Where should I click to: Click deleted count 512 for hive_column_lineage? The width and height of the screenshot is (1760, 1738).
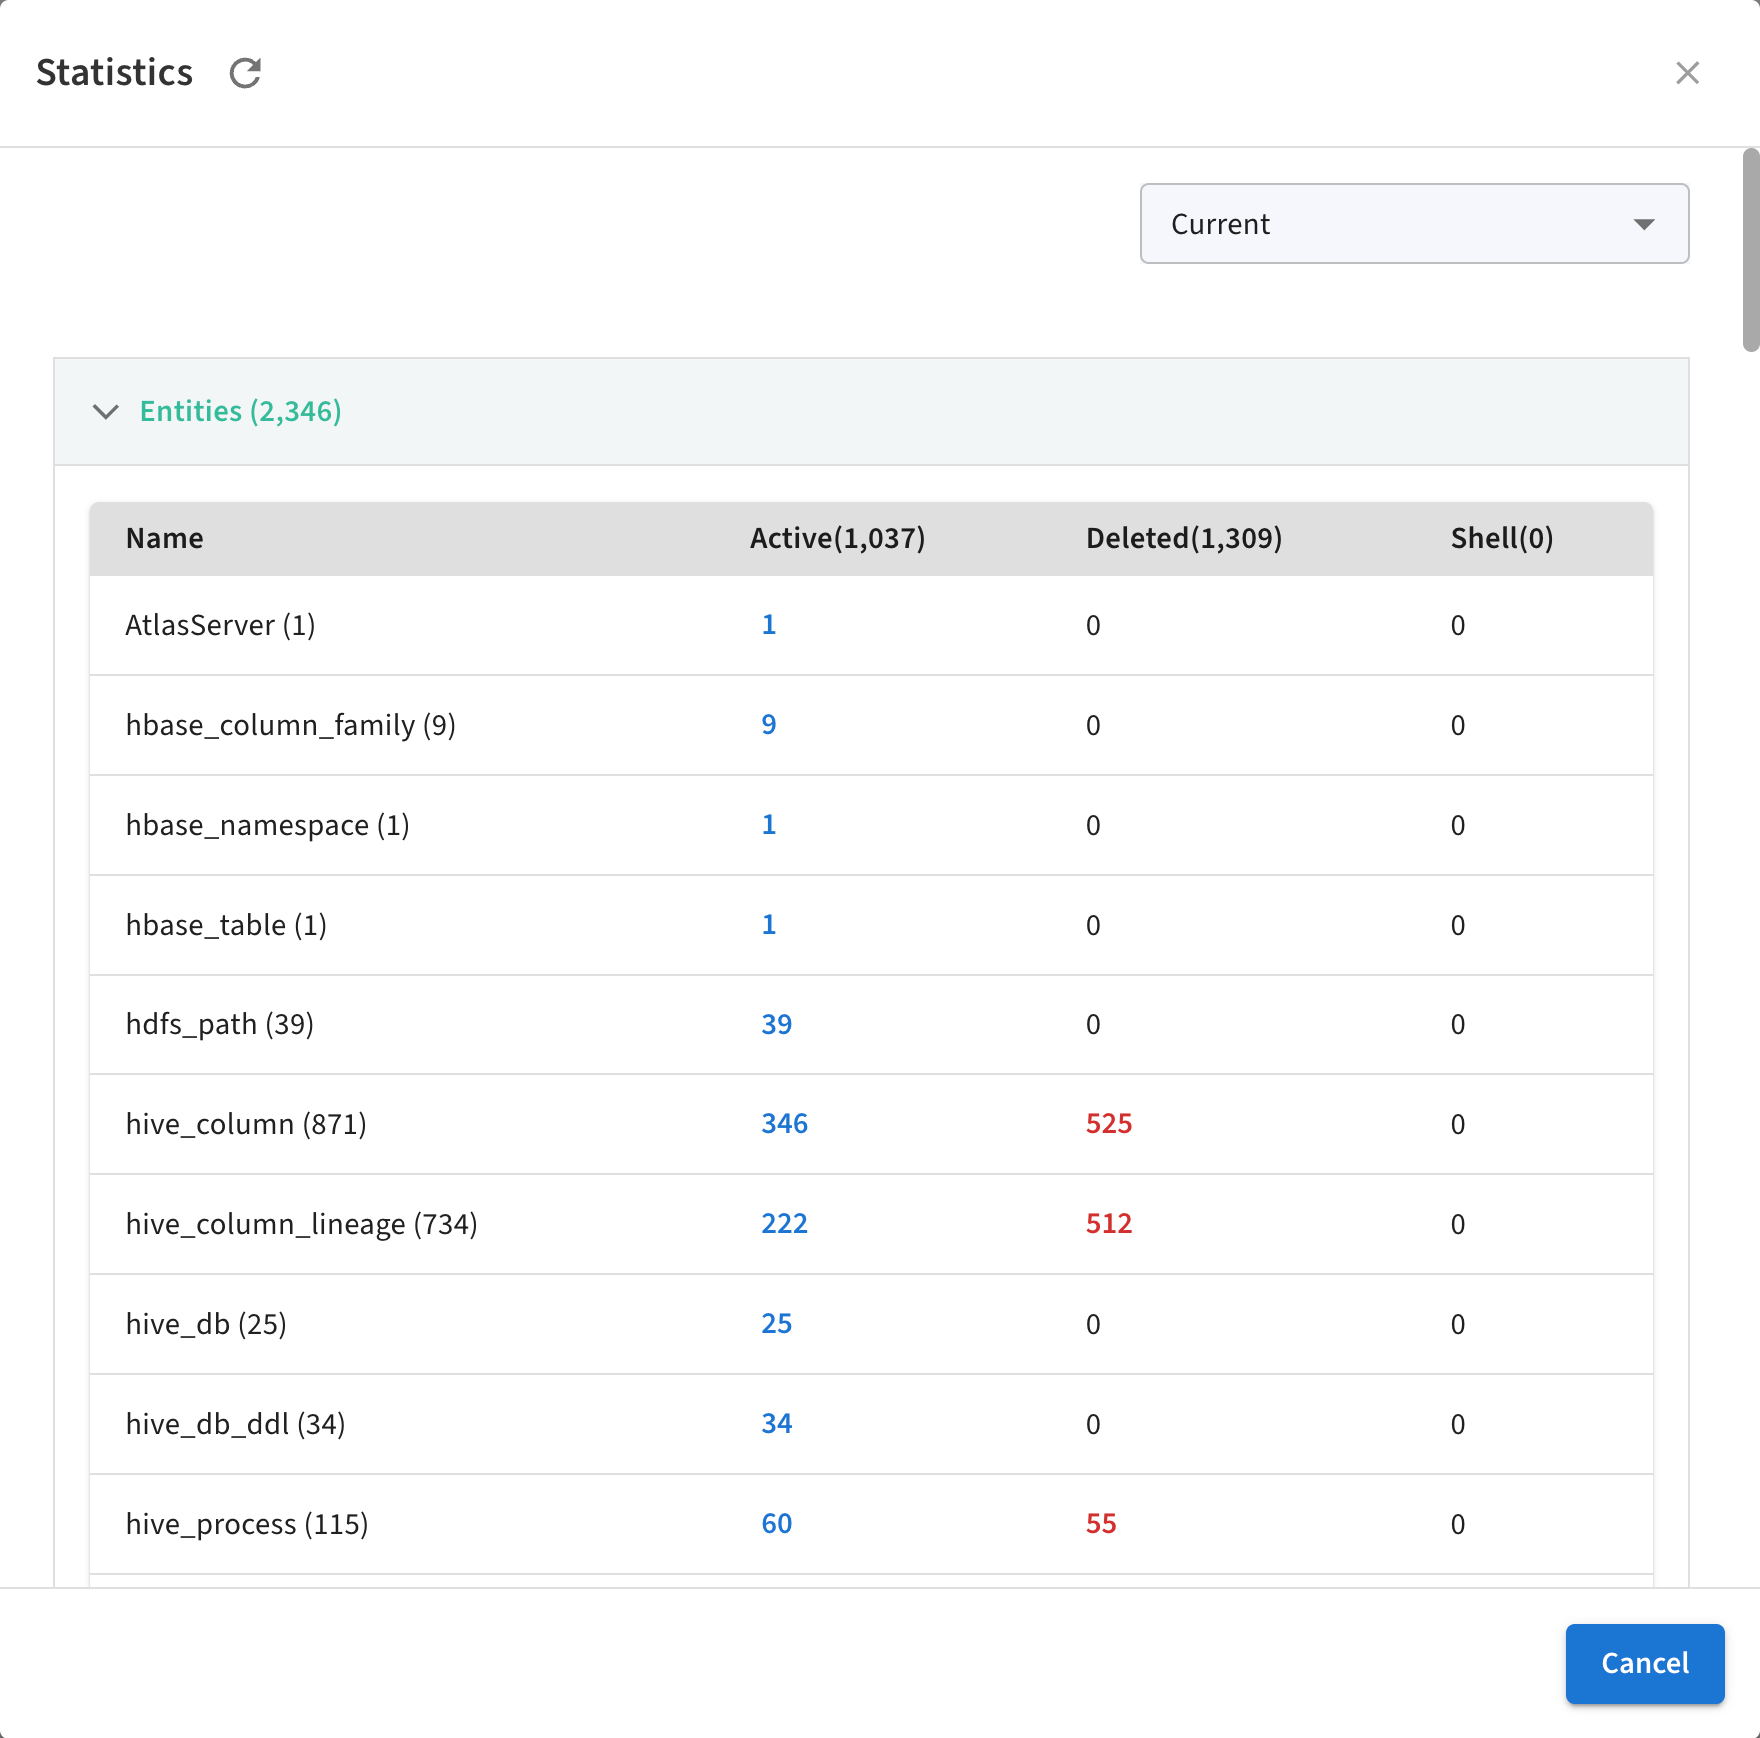tap(1108, 1224)
